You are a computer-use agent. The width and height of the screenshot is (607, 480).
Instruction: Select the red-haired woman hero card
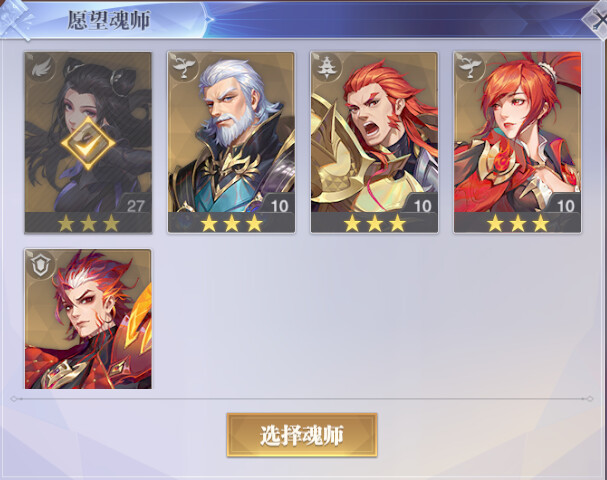coord(517,142)
